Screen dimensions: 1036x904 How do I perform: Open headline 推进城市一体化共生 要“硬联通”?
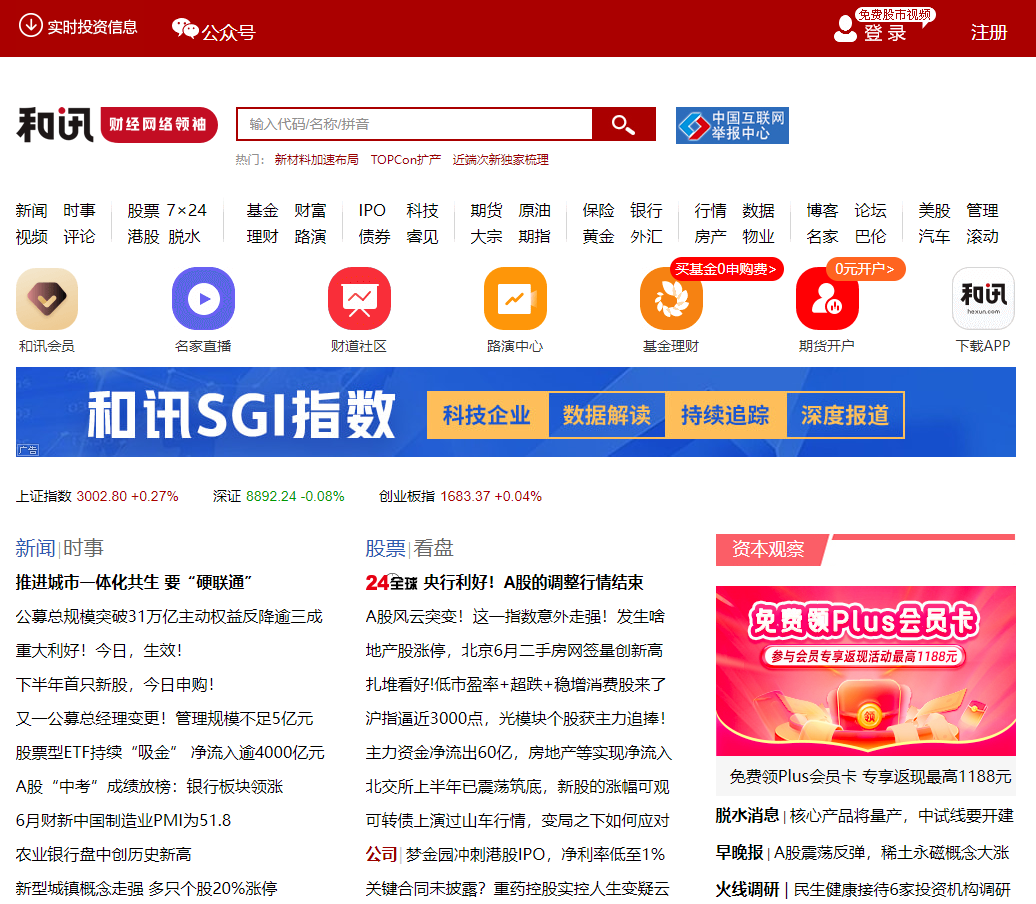[134, 582]
